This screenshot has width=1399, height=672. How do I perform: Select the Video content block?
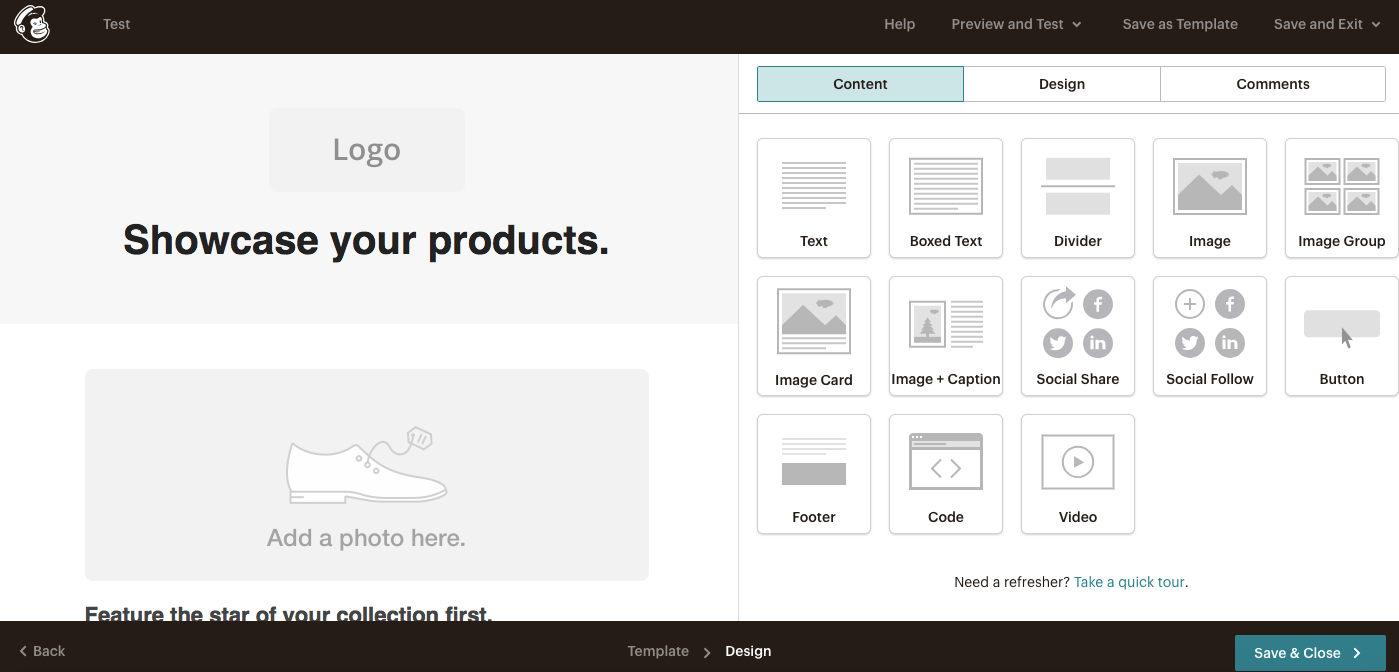pos(1077,474)
